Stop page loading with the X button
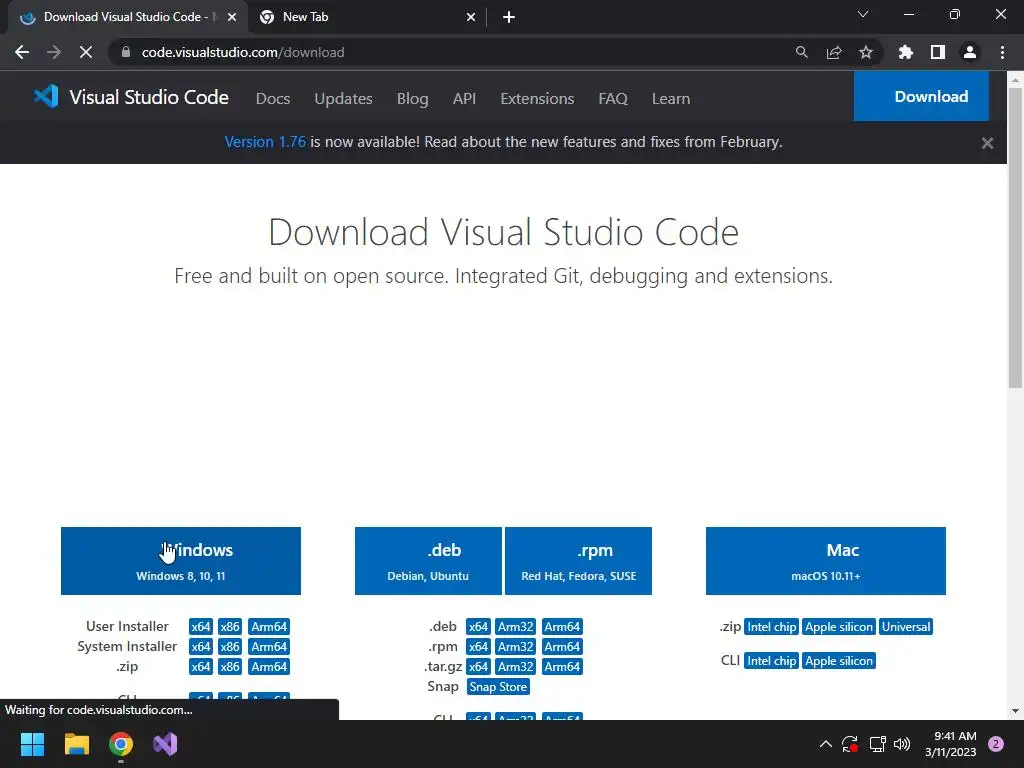Image resolution: width=1024 pixels, height=768 pixels. click(x=86, y=52)
